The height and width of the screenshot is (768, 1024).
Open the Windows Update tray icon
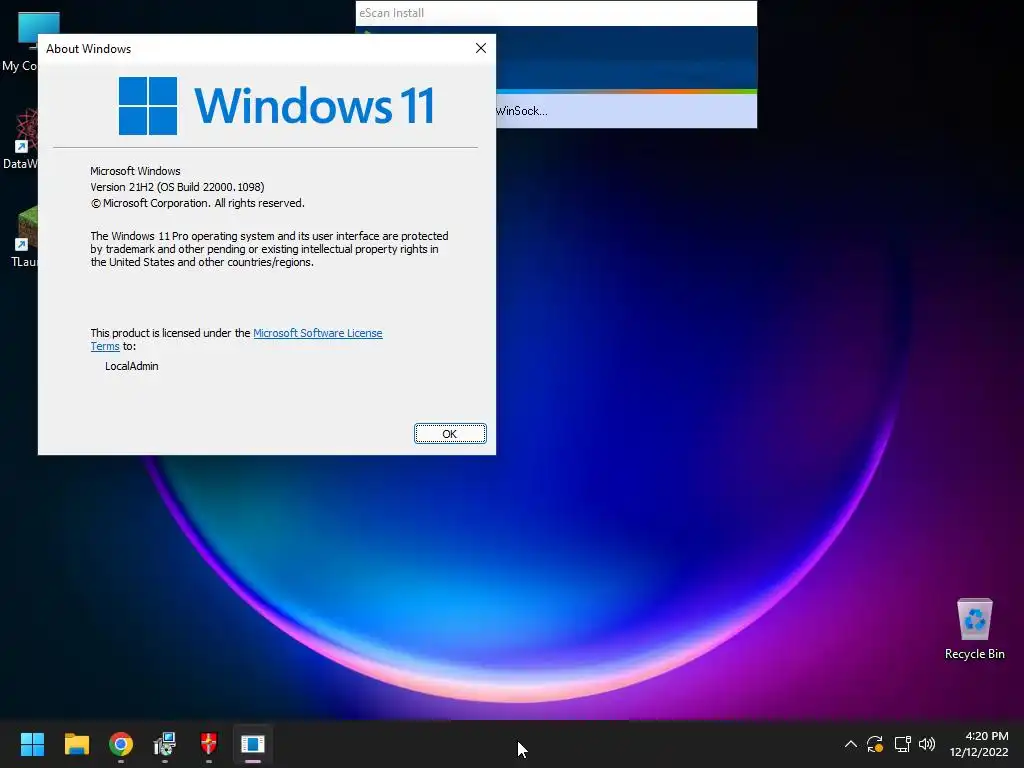875,744
